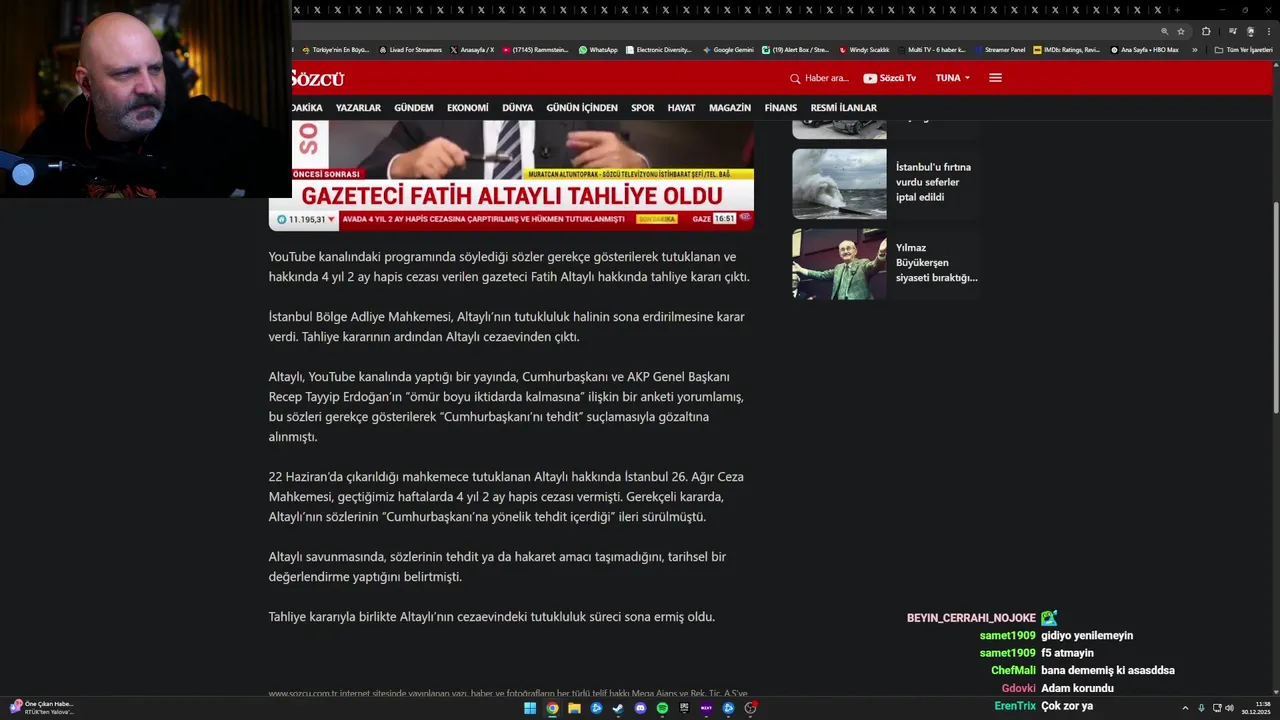Viewport: 1280px width, 720px height.
Task: Open the HAYAT menu section
Action: [x=681, y=108]
